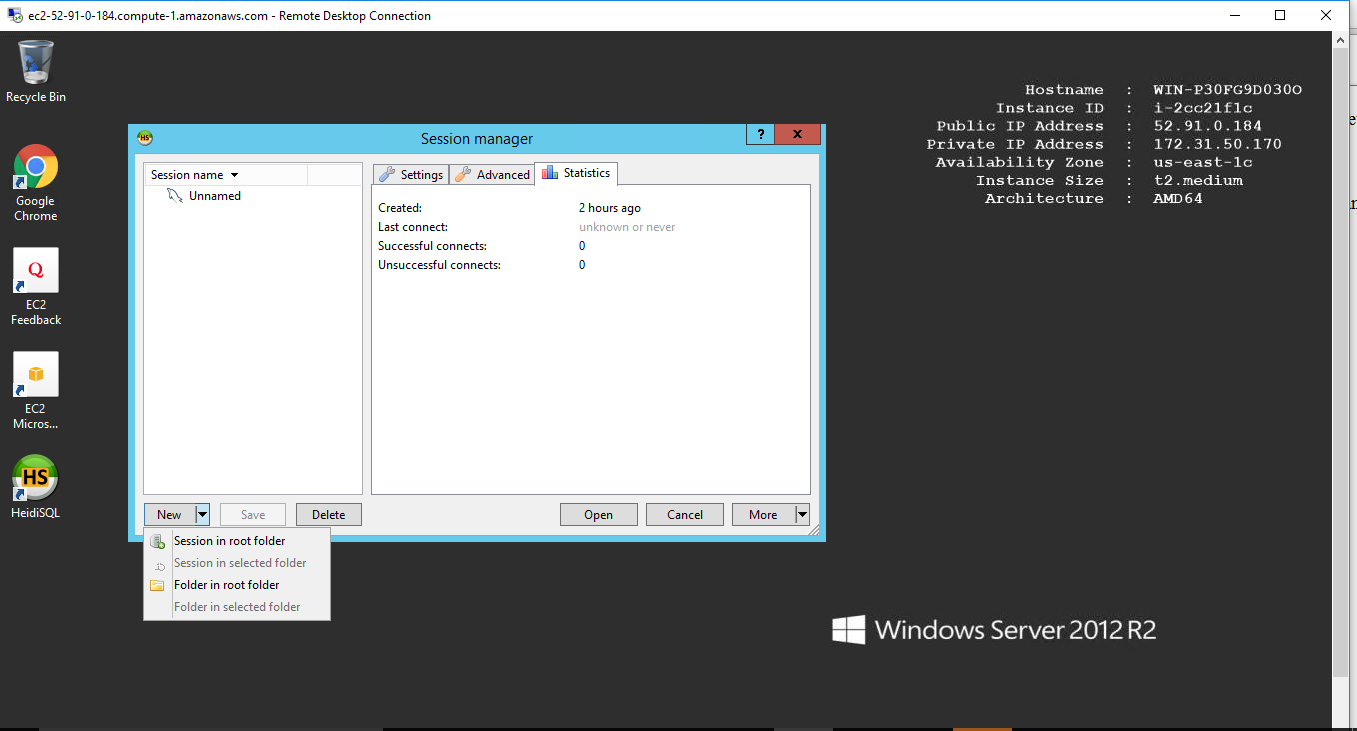1357x731 pixels.
Task: Click the HeidiSQL logo in dialog title bar
Action: click(145, 138)
